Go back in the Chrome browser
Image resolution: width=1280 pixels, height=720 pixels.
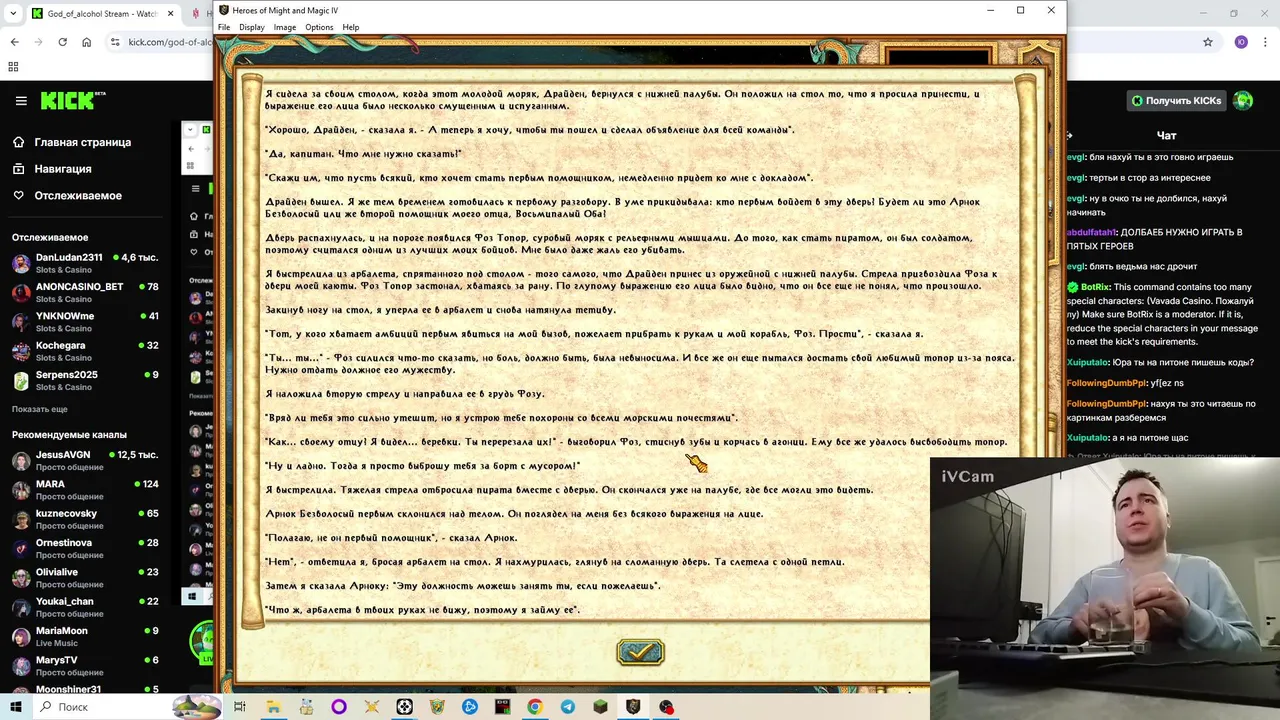[14, 42]
